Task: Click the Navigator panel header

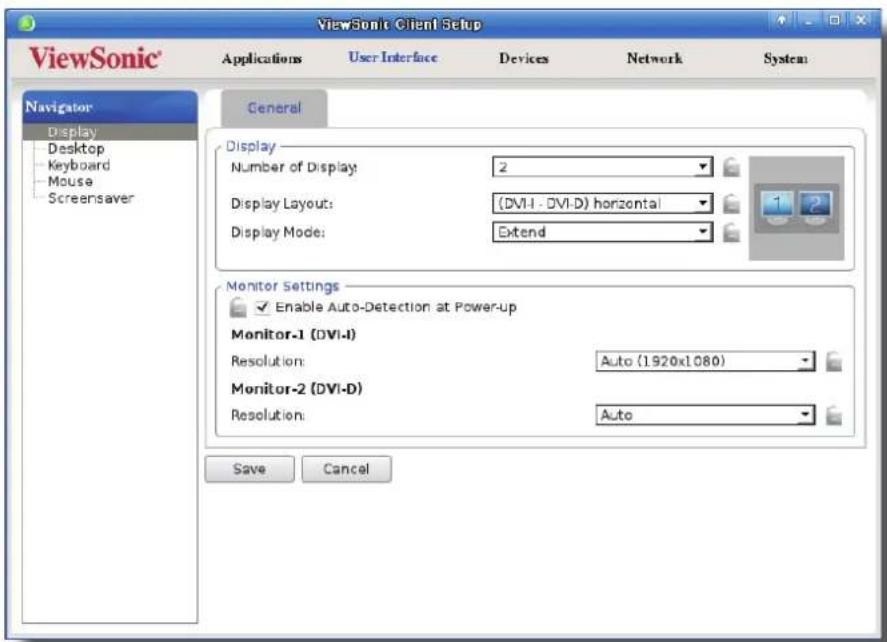Action: [110, 107]
